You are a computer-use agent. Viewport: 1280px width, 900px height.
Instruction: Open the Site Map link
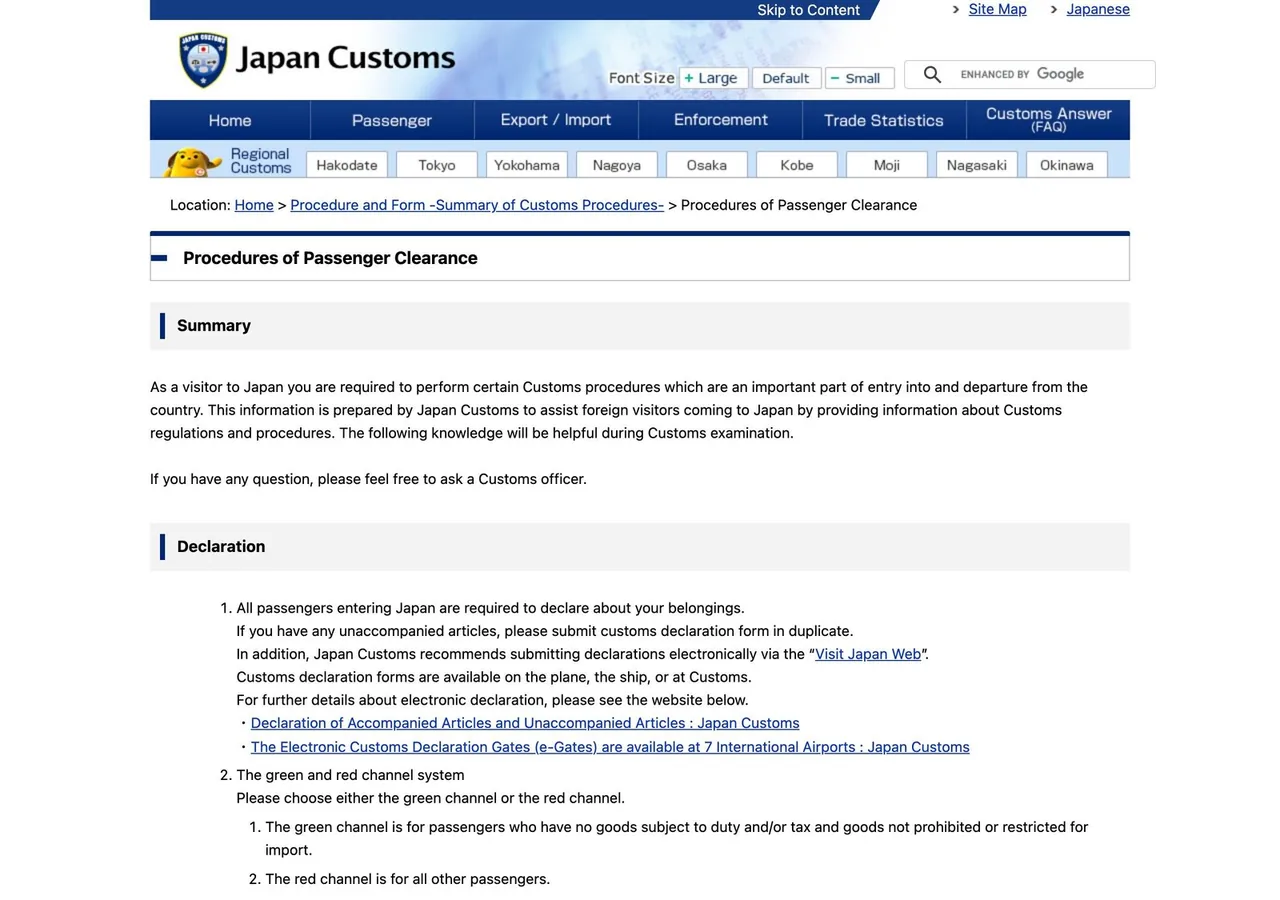(x=997, y=9)
